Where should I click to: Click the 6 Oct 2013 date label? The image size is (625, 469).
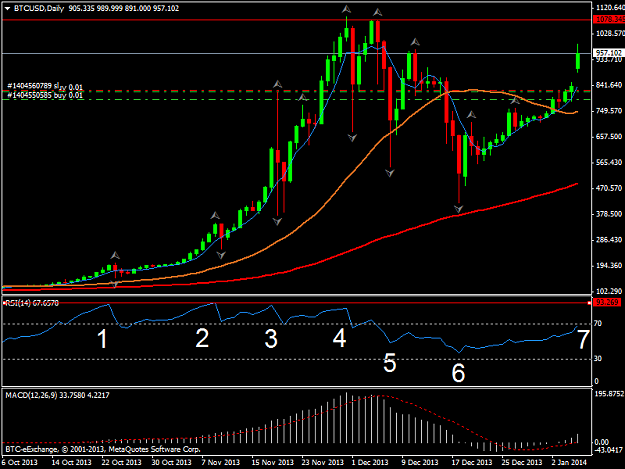click(x=20, y=462)
